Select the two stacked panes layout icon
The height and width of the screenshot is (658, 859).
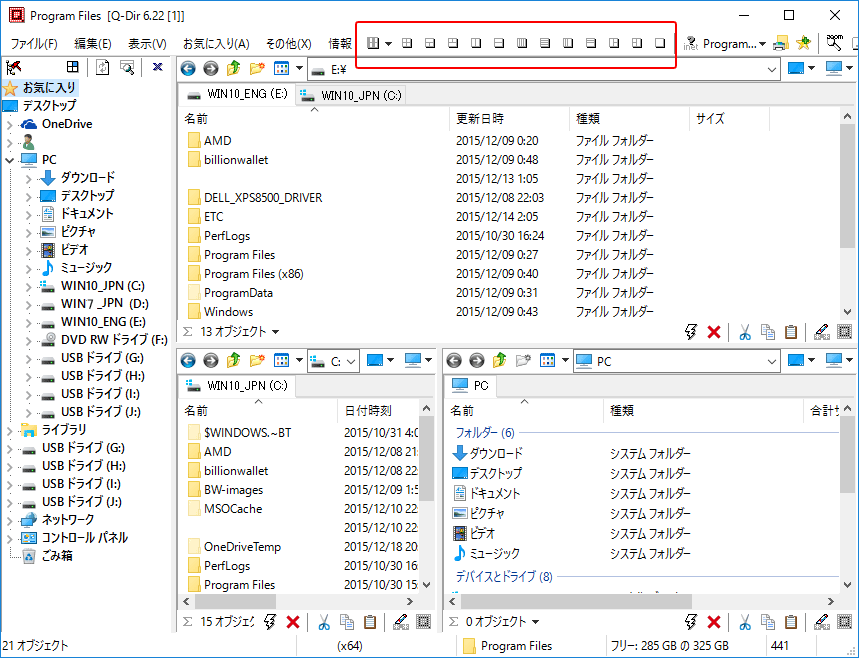click(x=499, y=43)
